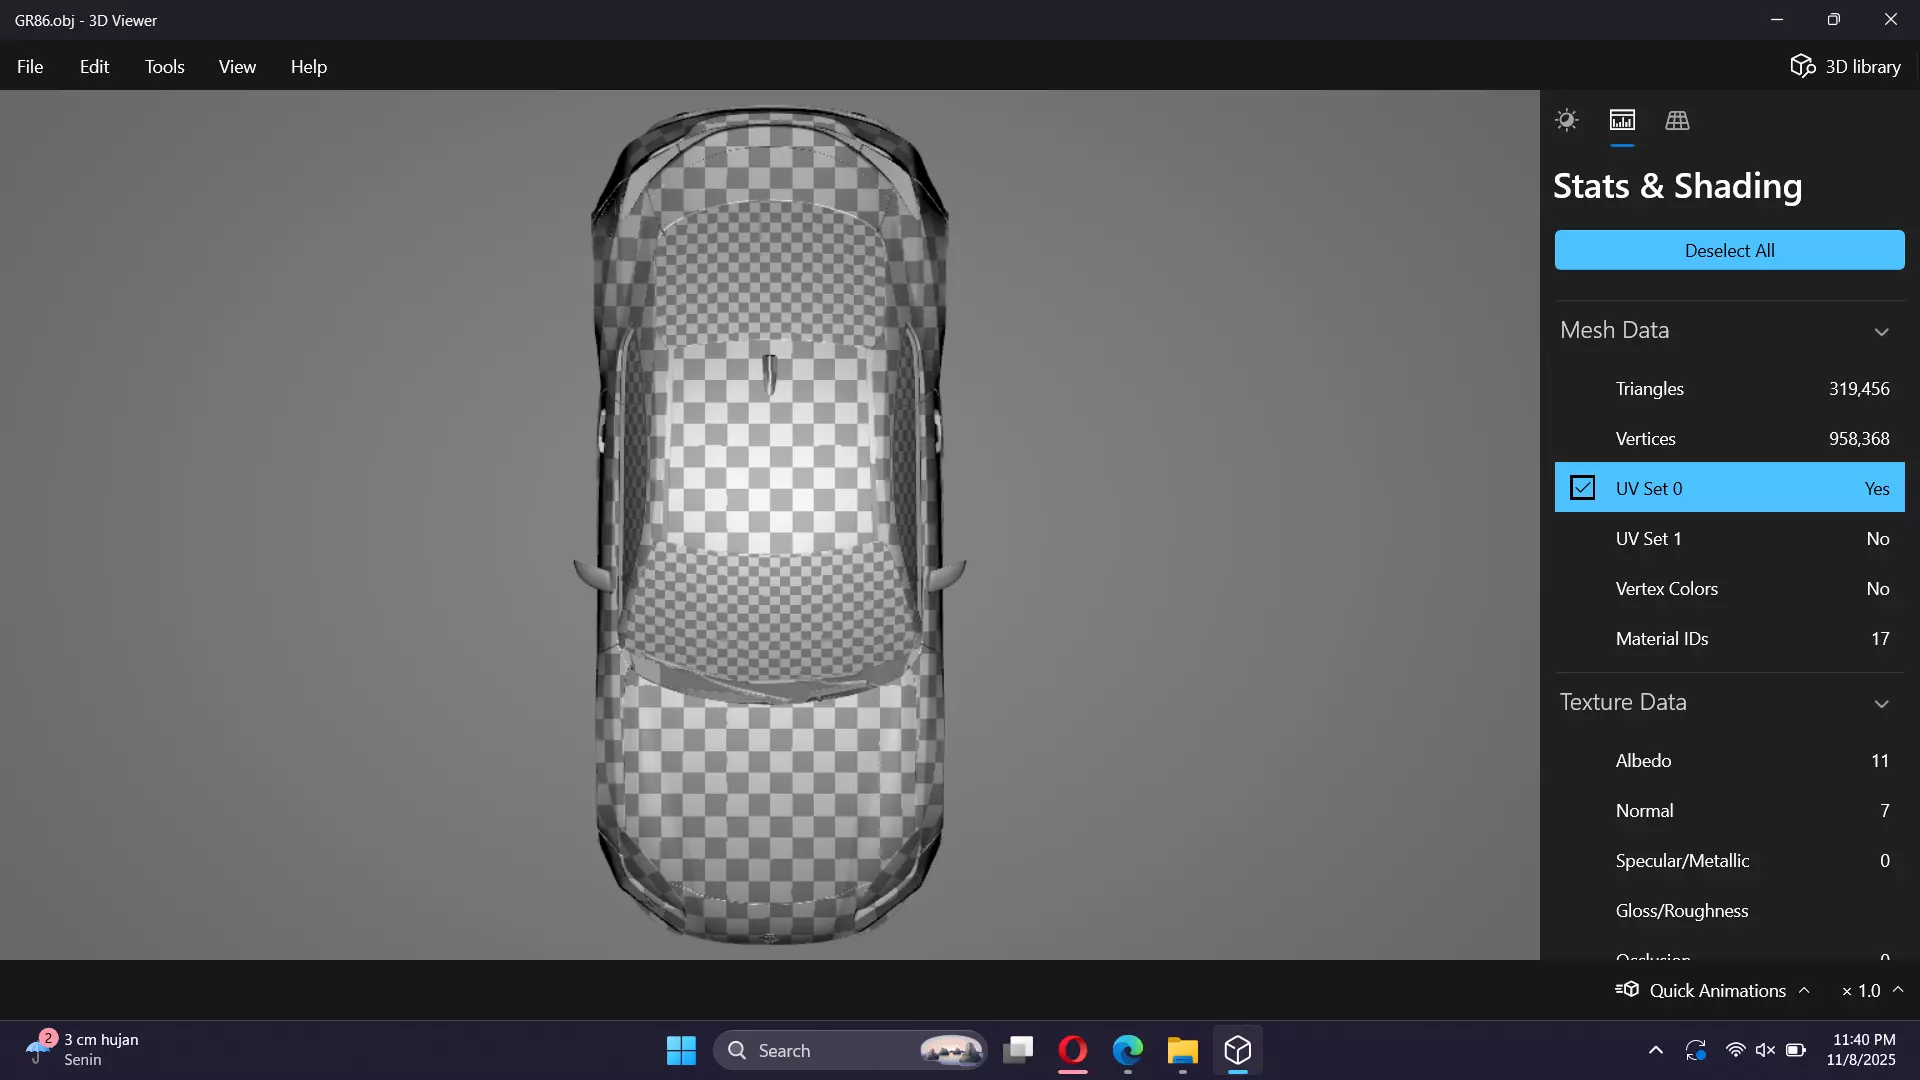Click the car model in the viewport
This screenshot has height=1080, width=1920.
click(x=769, y=525)
